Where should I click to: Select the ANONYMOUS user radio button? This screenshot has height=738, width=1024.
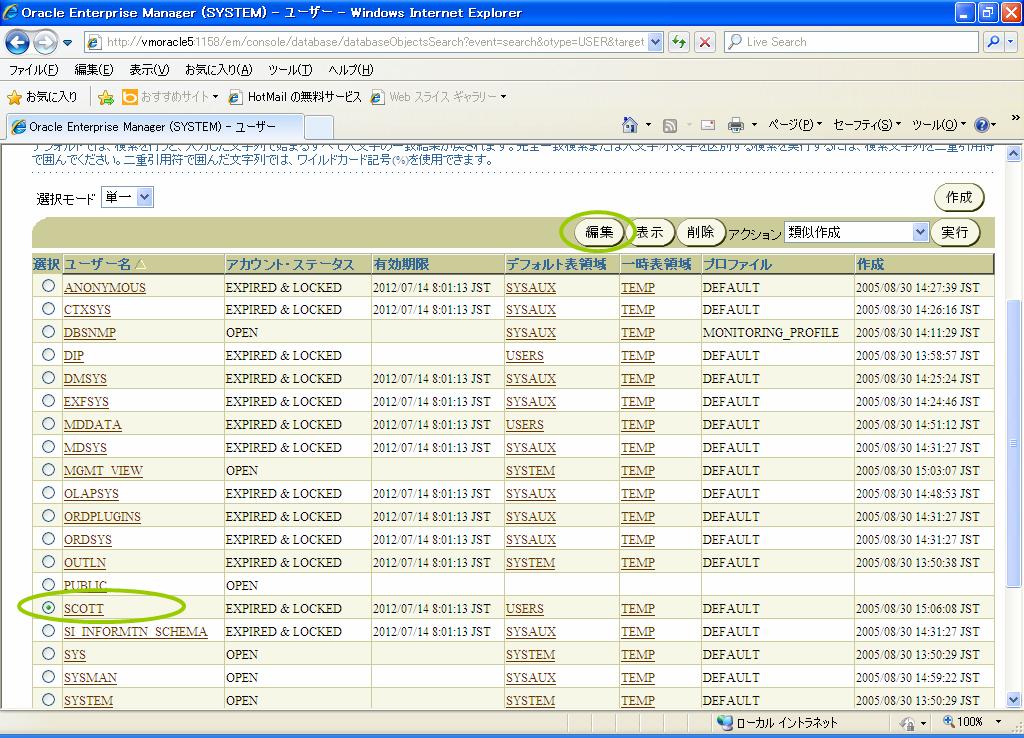click(48, 285)
